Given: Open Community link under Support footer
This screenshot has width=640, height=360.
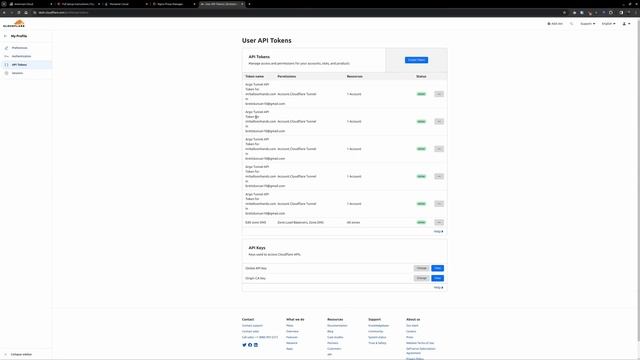Looking at the screenshot, I should [x=376, y=331].
